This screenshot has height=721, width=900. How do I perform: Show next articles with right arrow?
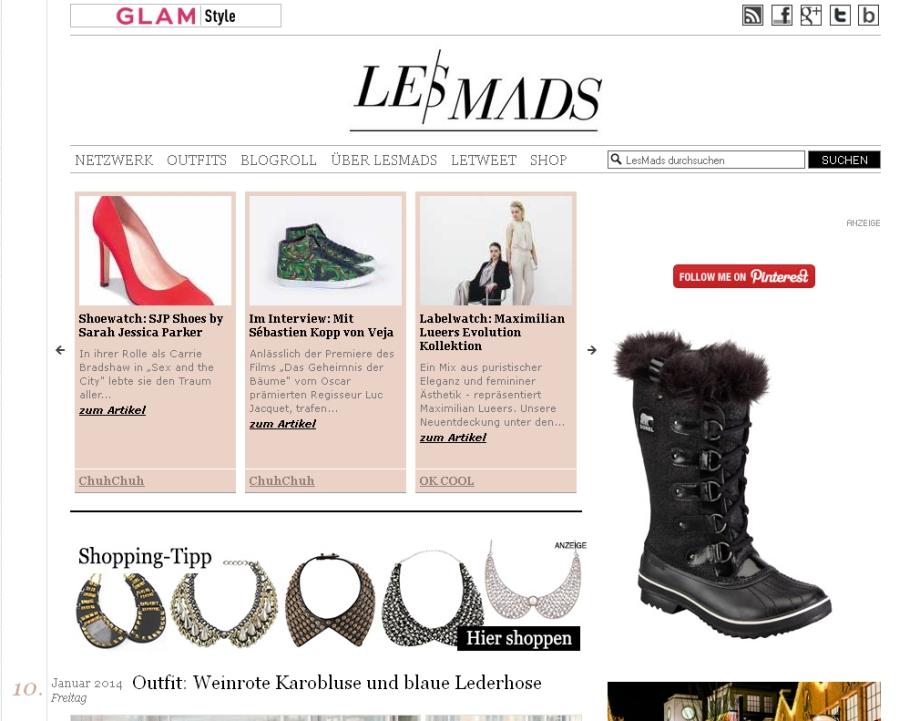[x=592, y=350]
